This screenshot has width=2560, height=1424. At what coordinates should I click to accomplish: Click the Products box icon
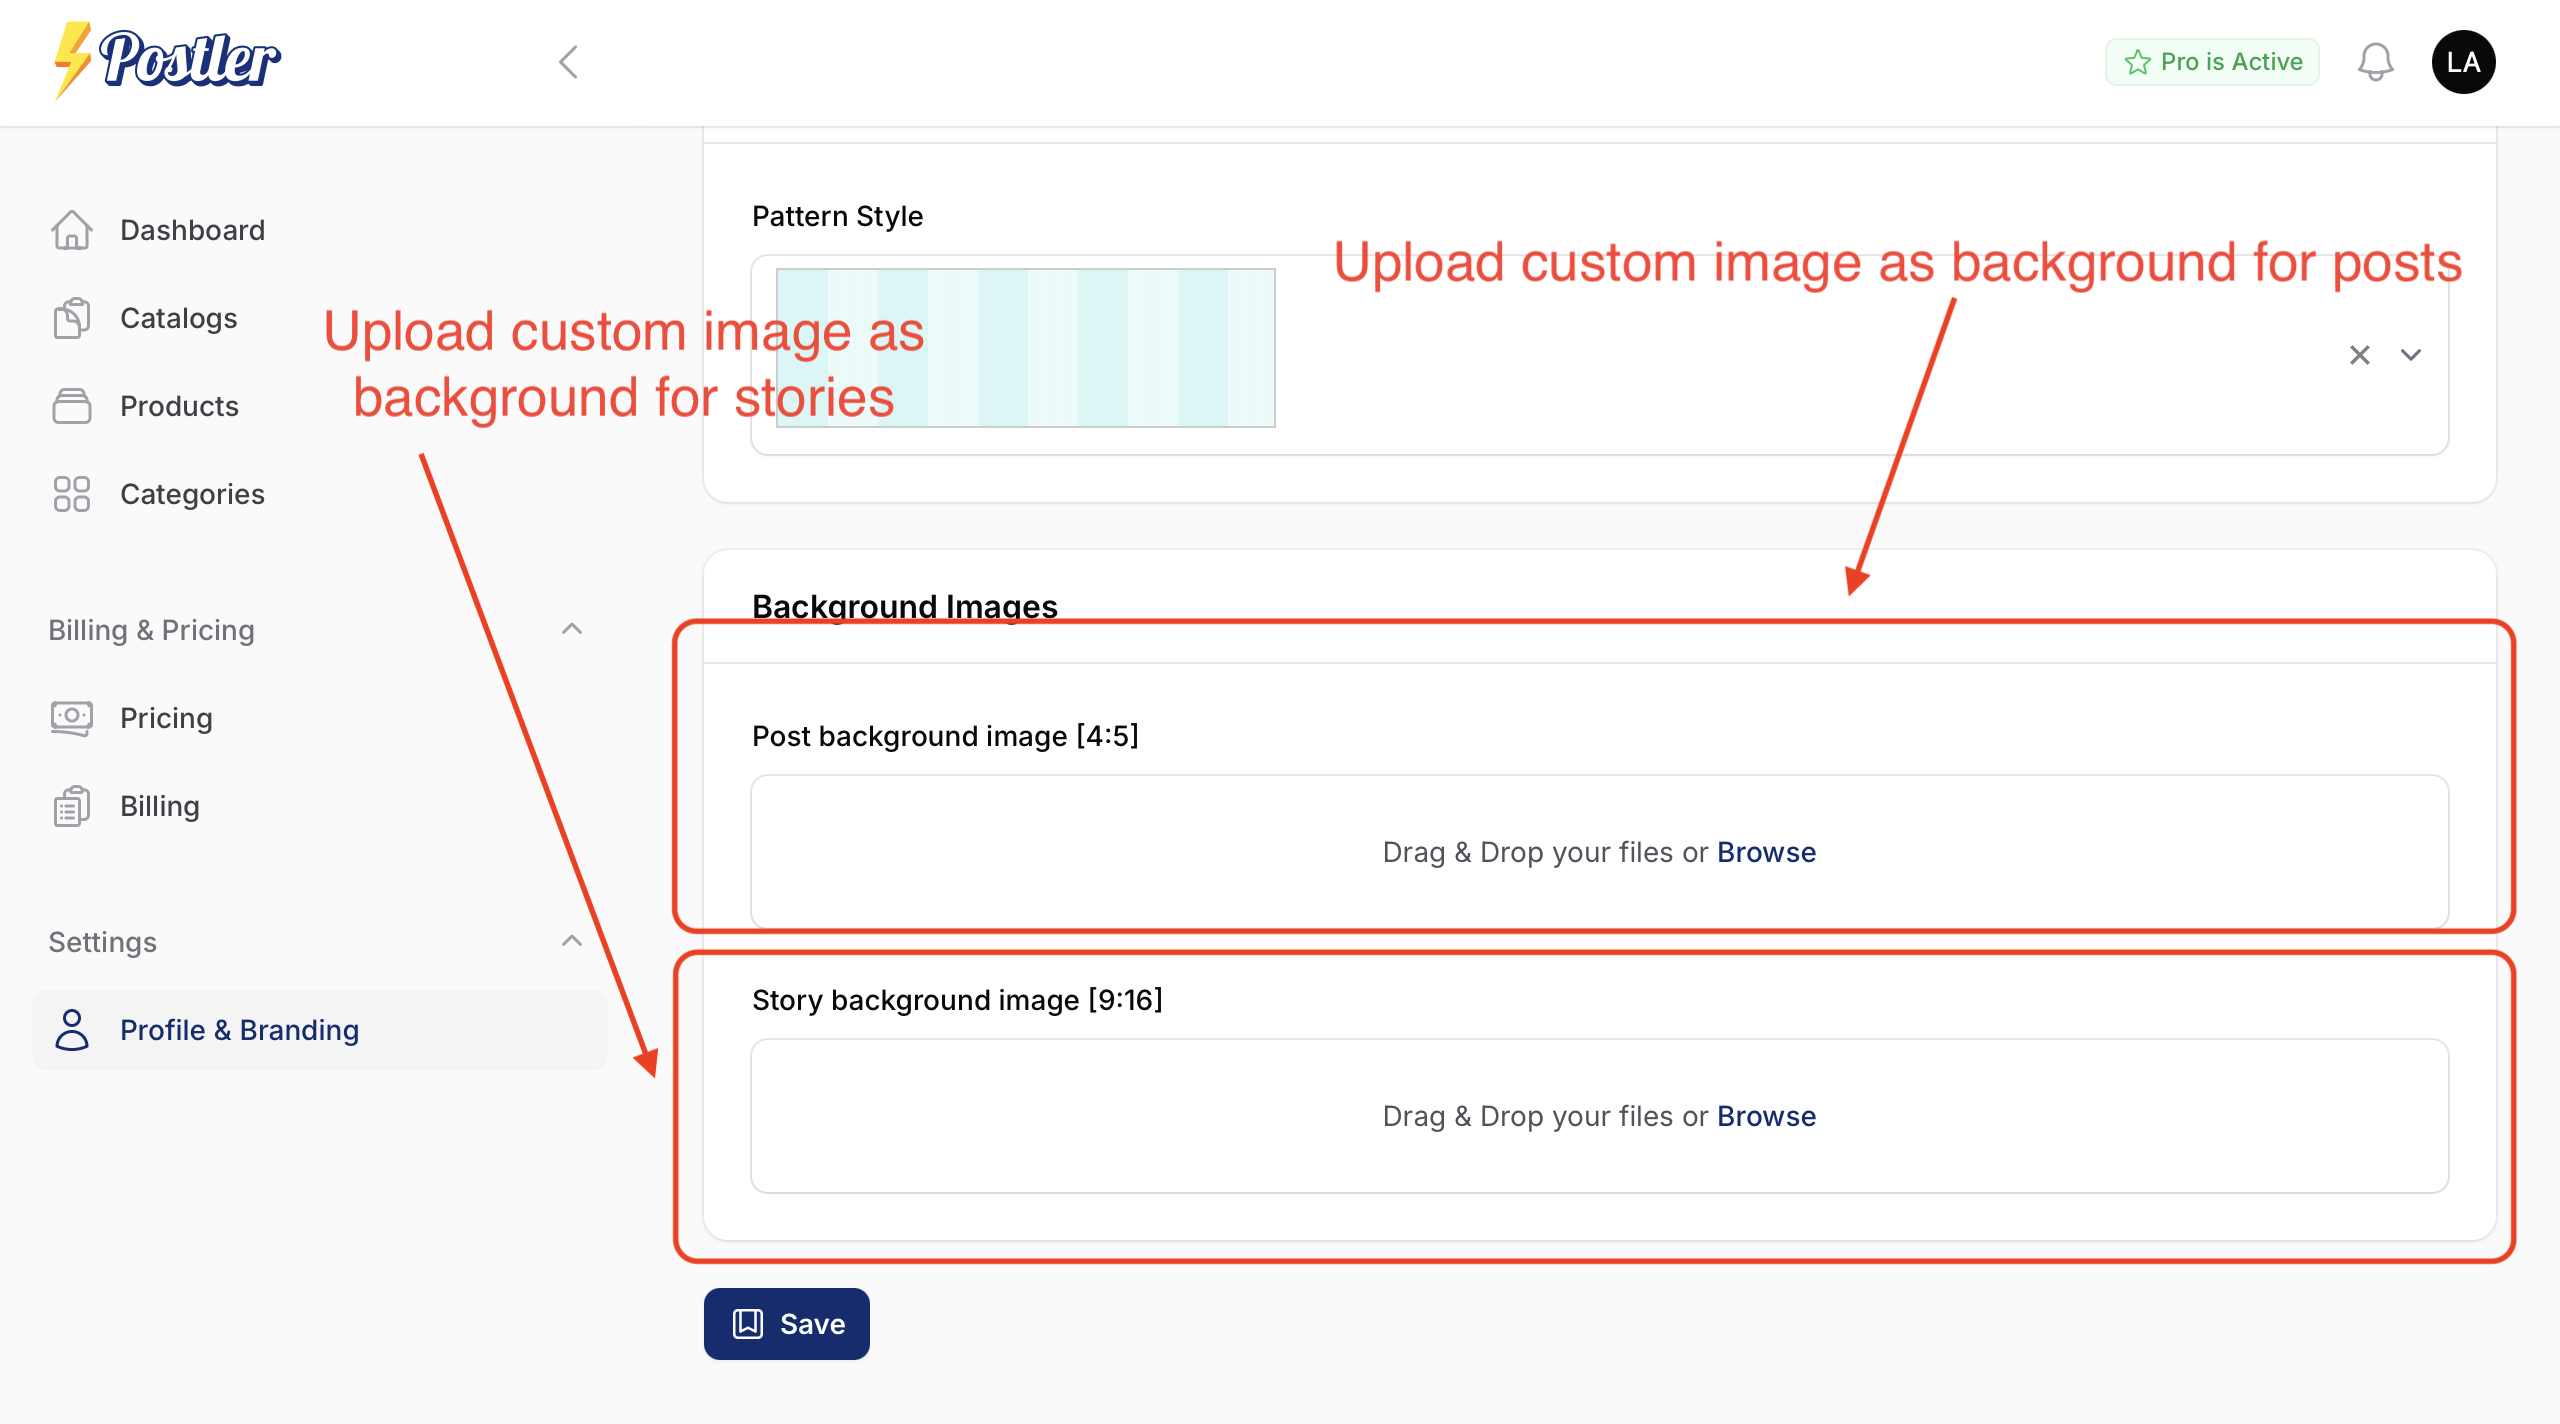[x=72, y=406]
